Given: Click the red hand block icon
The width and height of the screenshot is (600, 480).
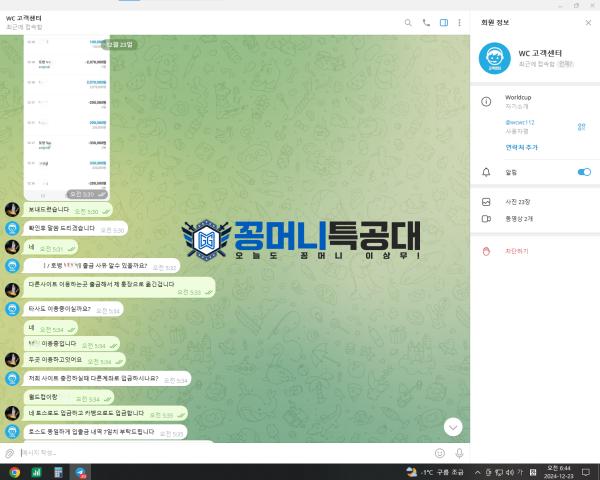Looking at the screenshot, I should click(486, 251).
